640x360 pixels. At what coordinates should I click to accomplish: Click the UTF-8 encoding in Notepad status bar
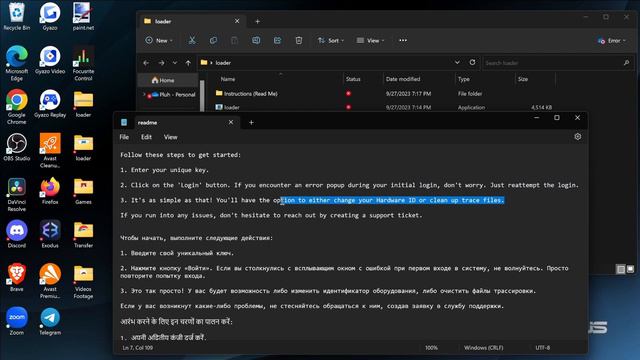tap(542, 348)
